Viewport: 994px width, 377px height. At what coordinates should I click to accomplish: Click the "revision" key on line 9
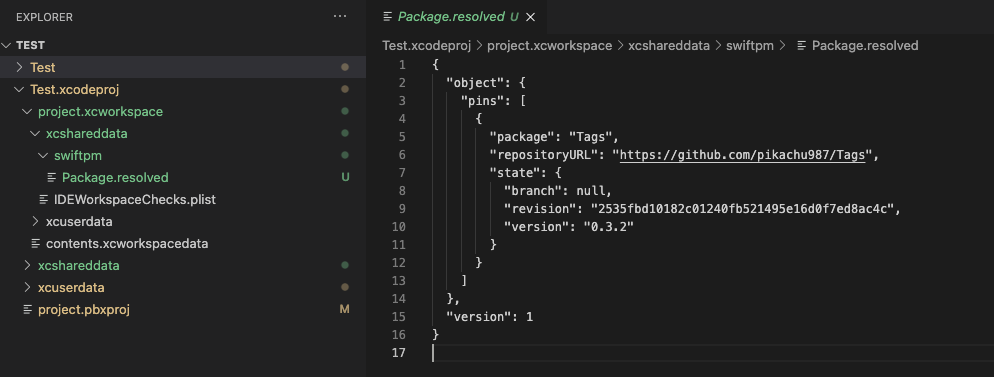(539, 209)
